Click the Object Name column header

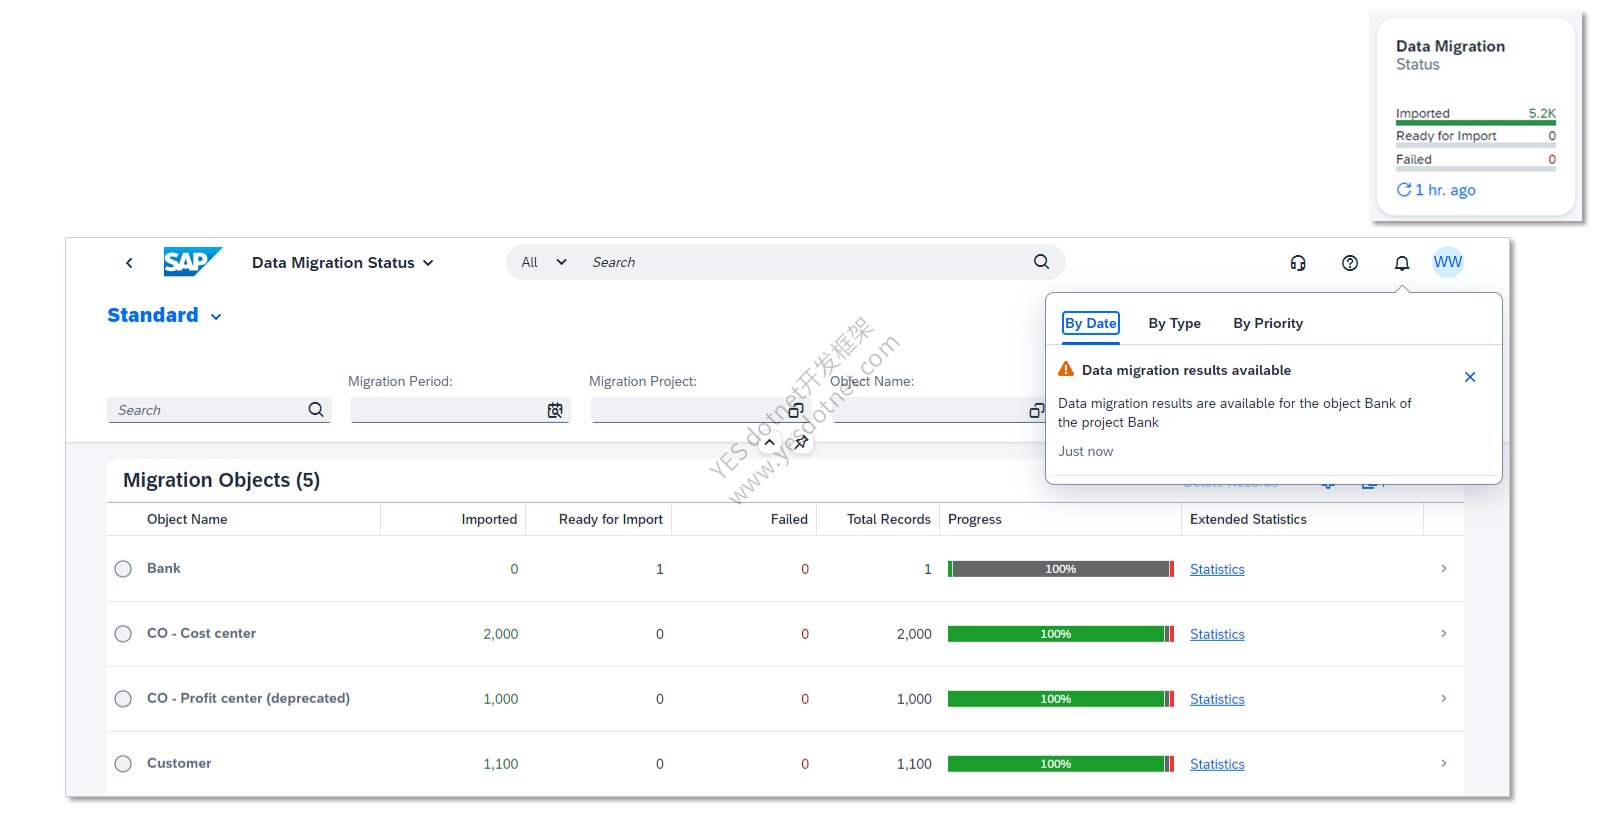(187, 519)
